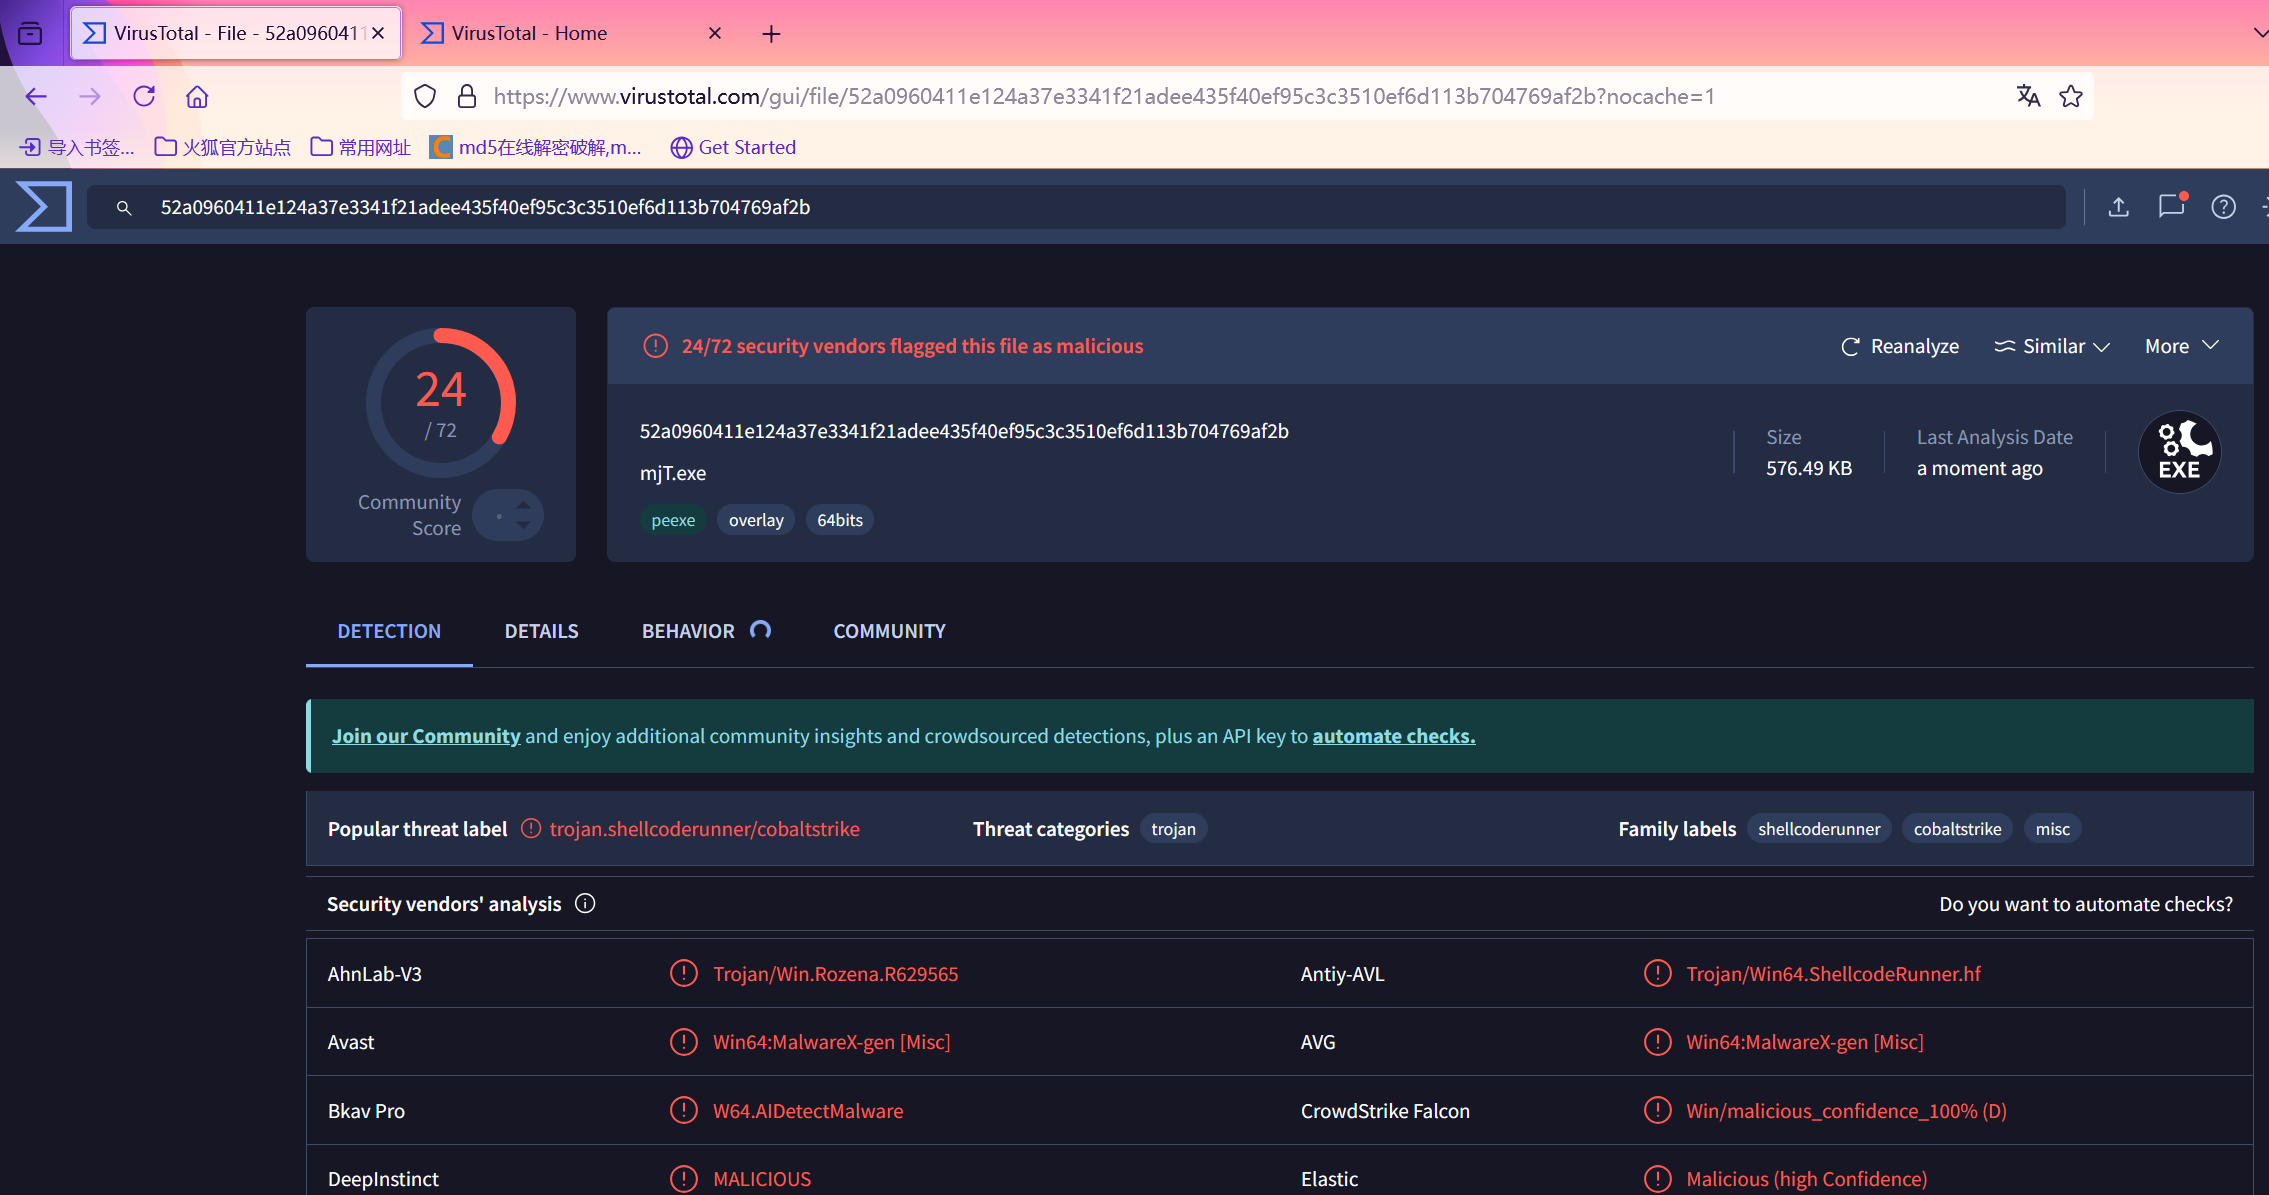
Task: Open the help question mark icon
Action: tap(2222, 207)
